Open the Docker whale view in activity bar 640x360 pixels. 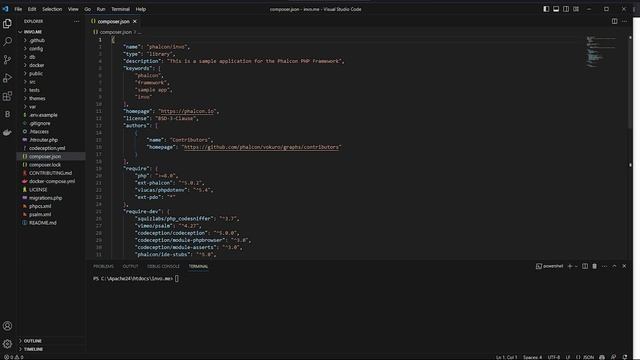7,132
